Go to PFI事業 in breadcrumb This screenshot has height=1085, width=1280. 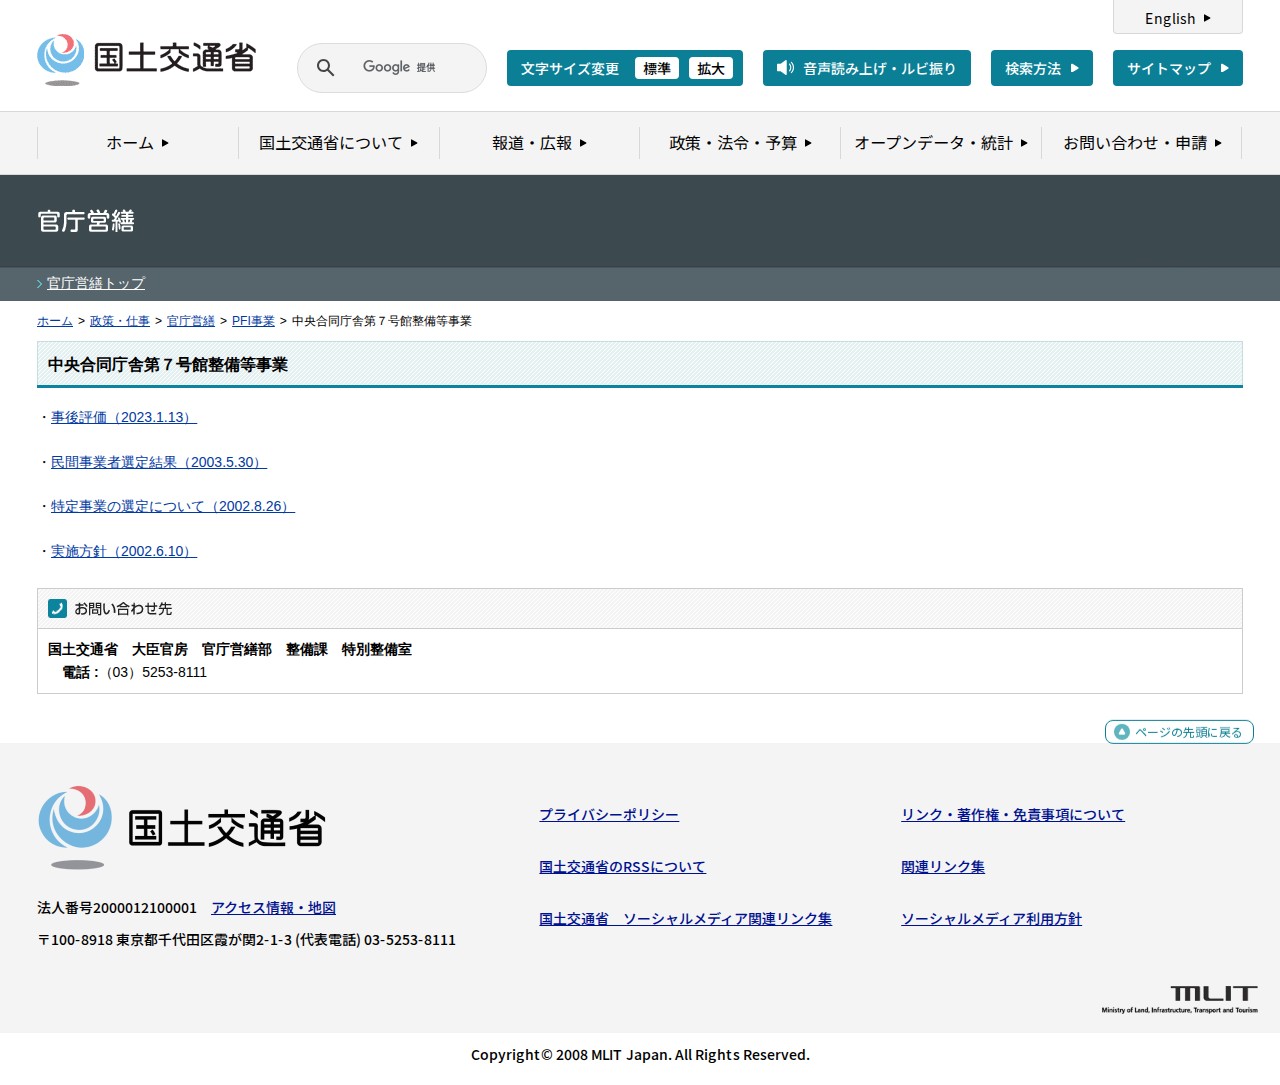tap(253, 321)
